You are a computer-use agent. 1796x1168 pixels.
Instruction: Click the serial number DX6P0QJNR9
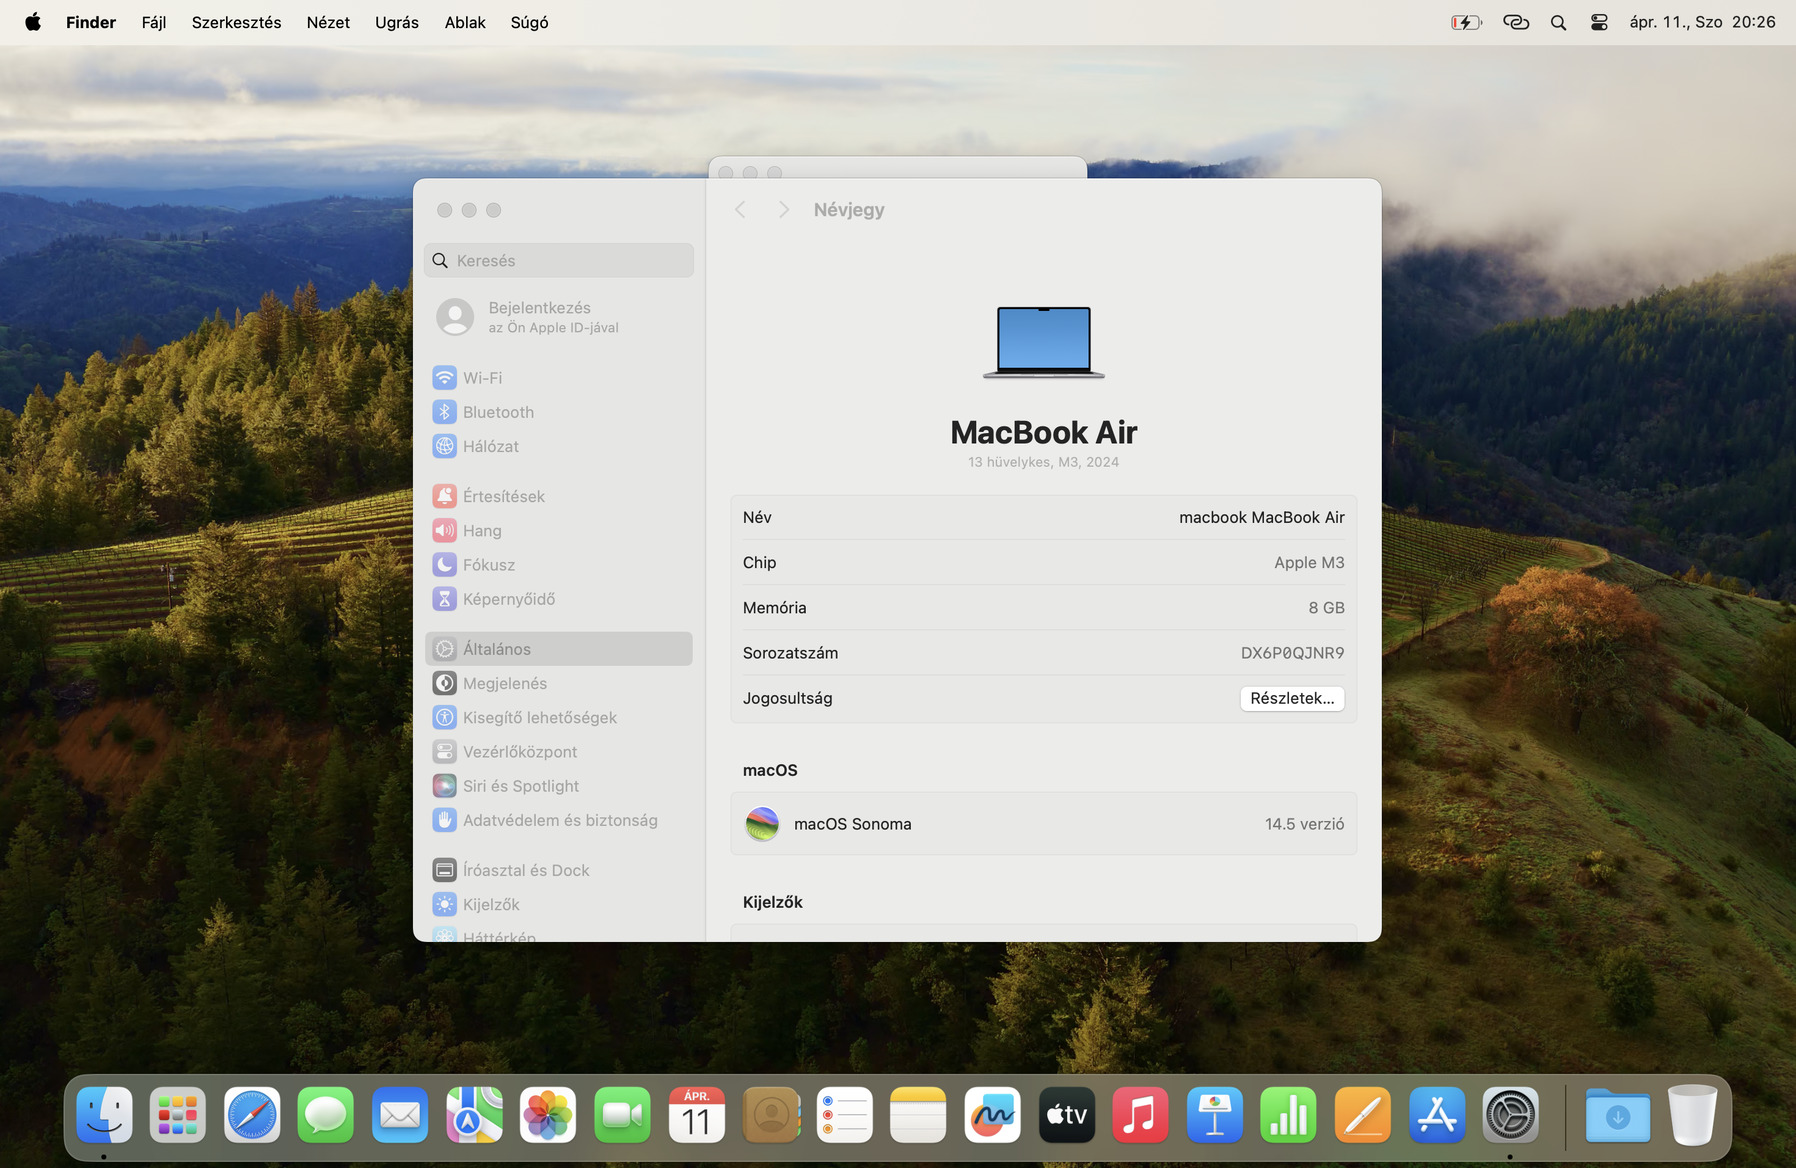(x=1293, y=653)
